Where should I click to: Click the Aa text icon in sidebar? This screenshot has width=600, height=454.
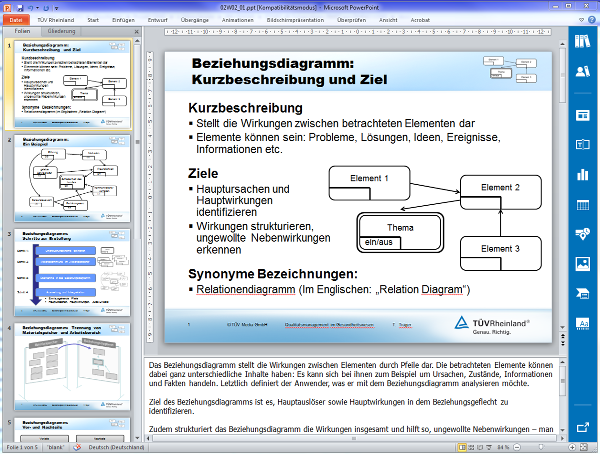point(583,324)
